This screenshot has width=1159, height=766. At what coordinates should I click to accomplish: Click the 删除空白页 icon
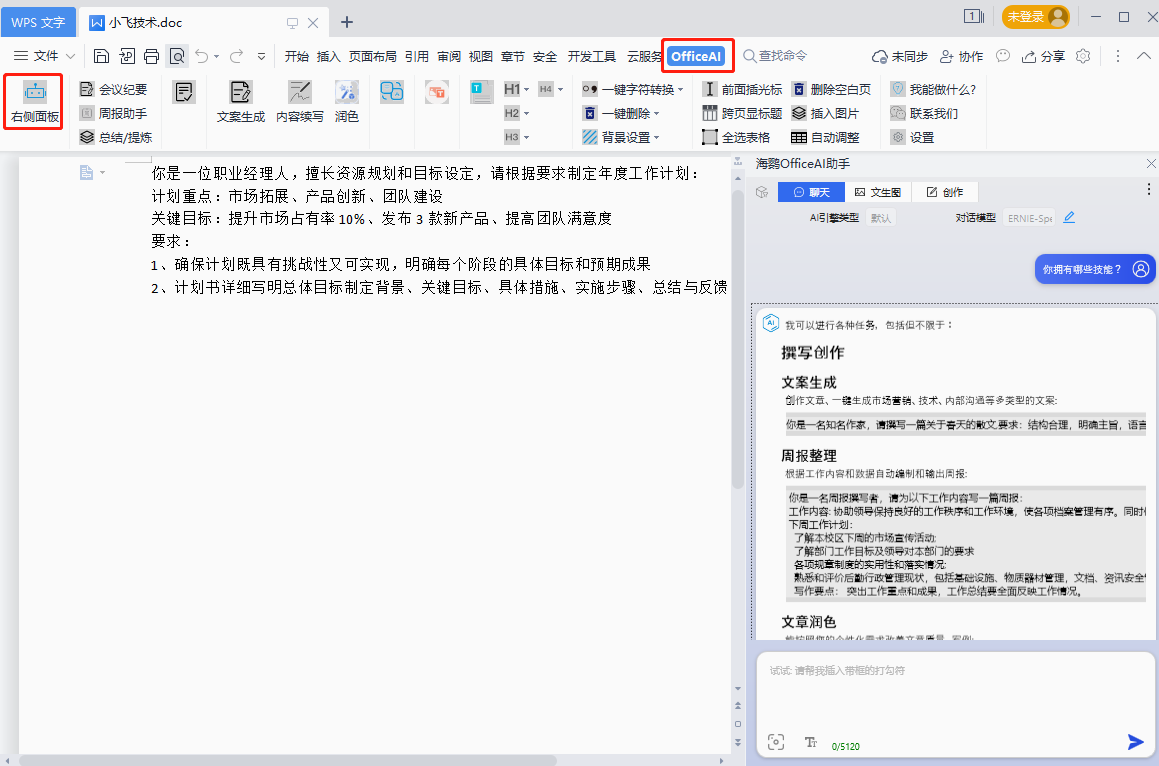830,90
